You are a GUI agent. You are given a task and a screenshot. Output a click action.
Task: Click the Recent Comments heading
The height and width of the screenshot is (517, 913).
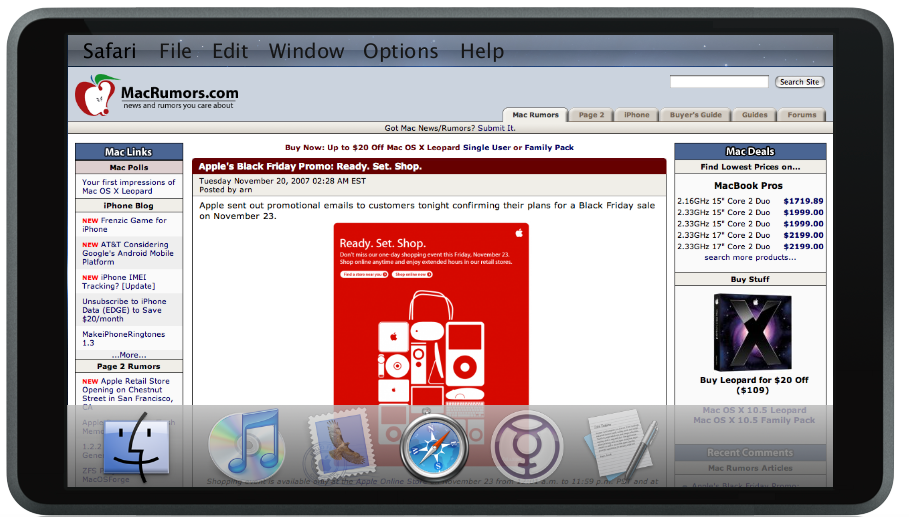(x=750, y=452)
